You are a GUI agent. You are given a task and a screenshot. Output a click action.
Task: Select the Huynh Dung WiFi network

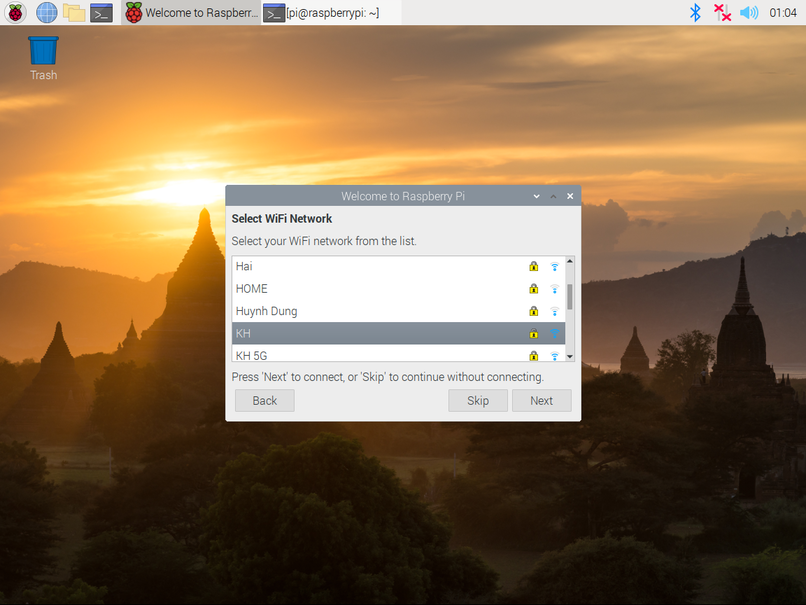[398, 311]
